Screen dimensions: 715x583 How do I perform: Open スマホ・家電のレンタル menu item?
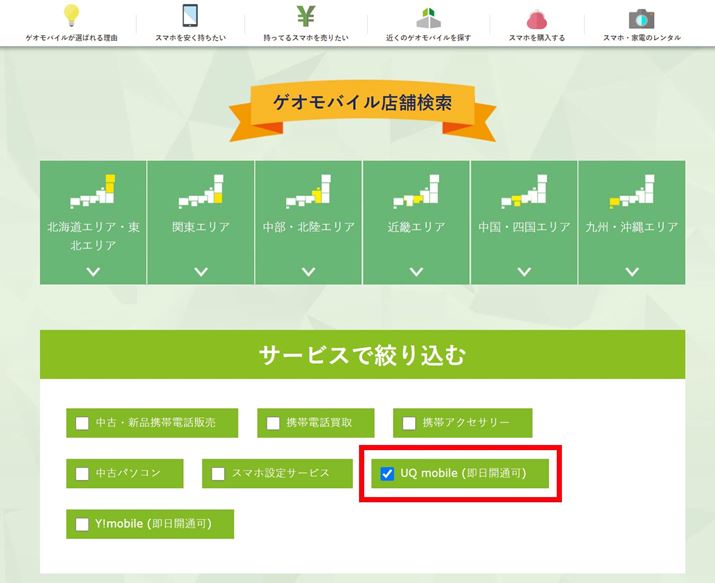[642, 38]
